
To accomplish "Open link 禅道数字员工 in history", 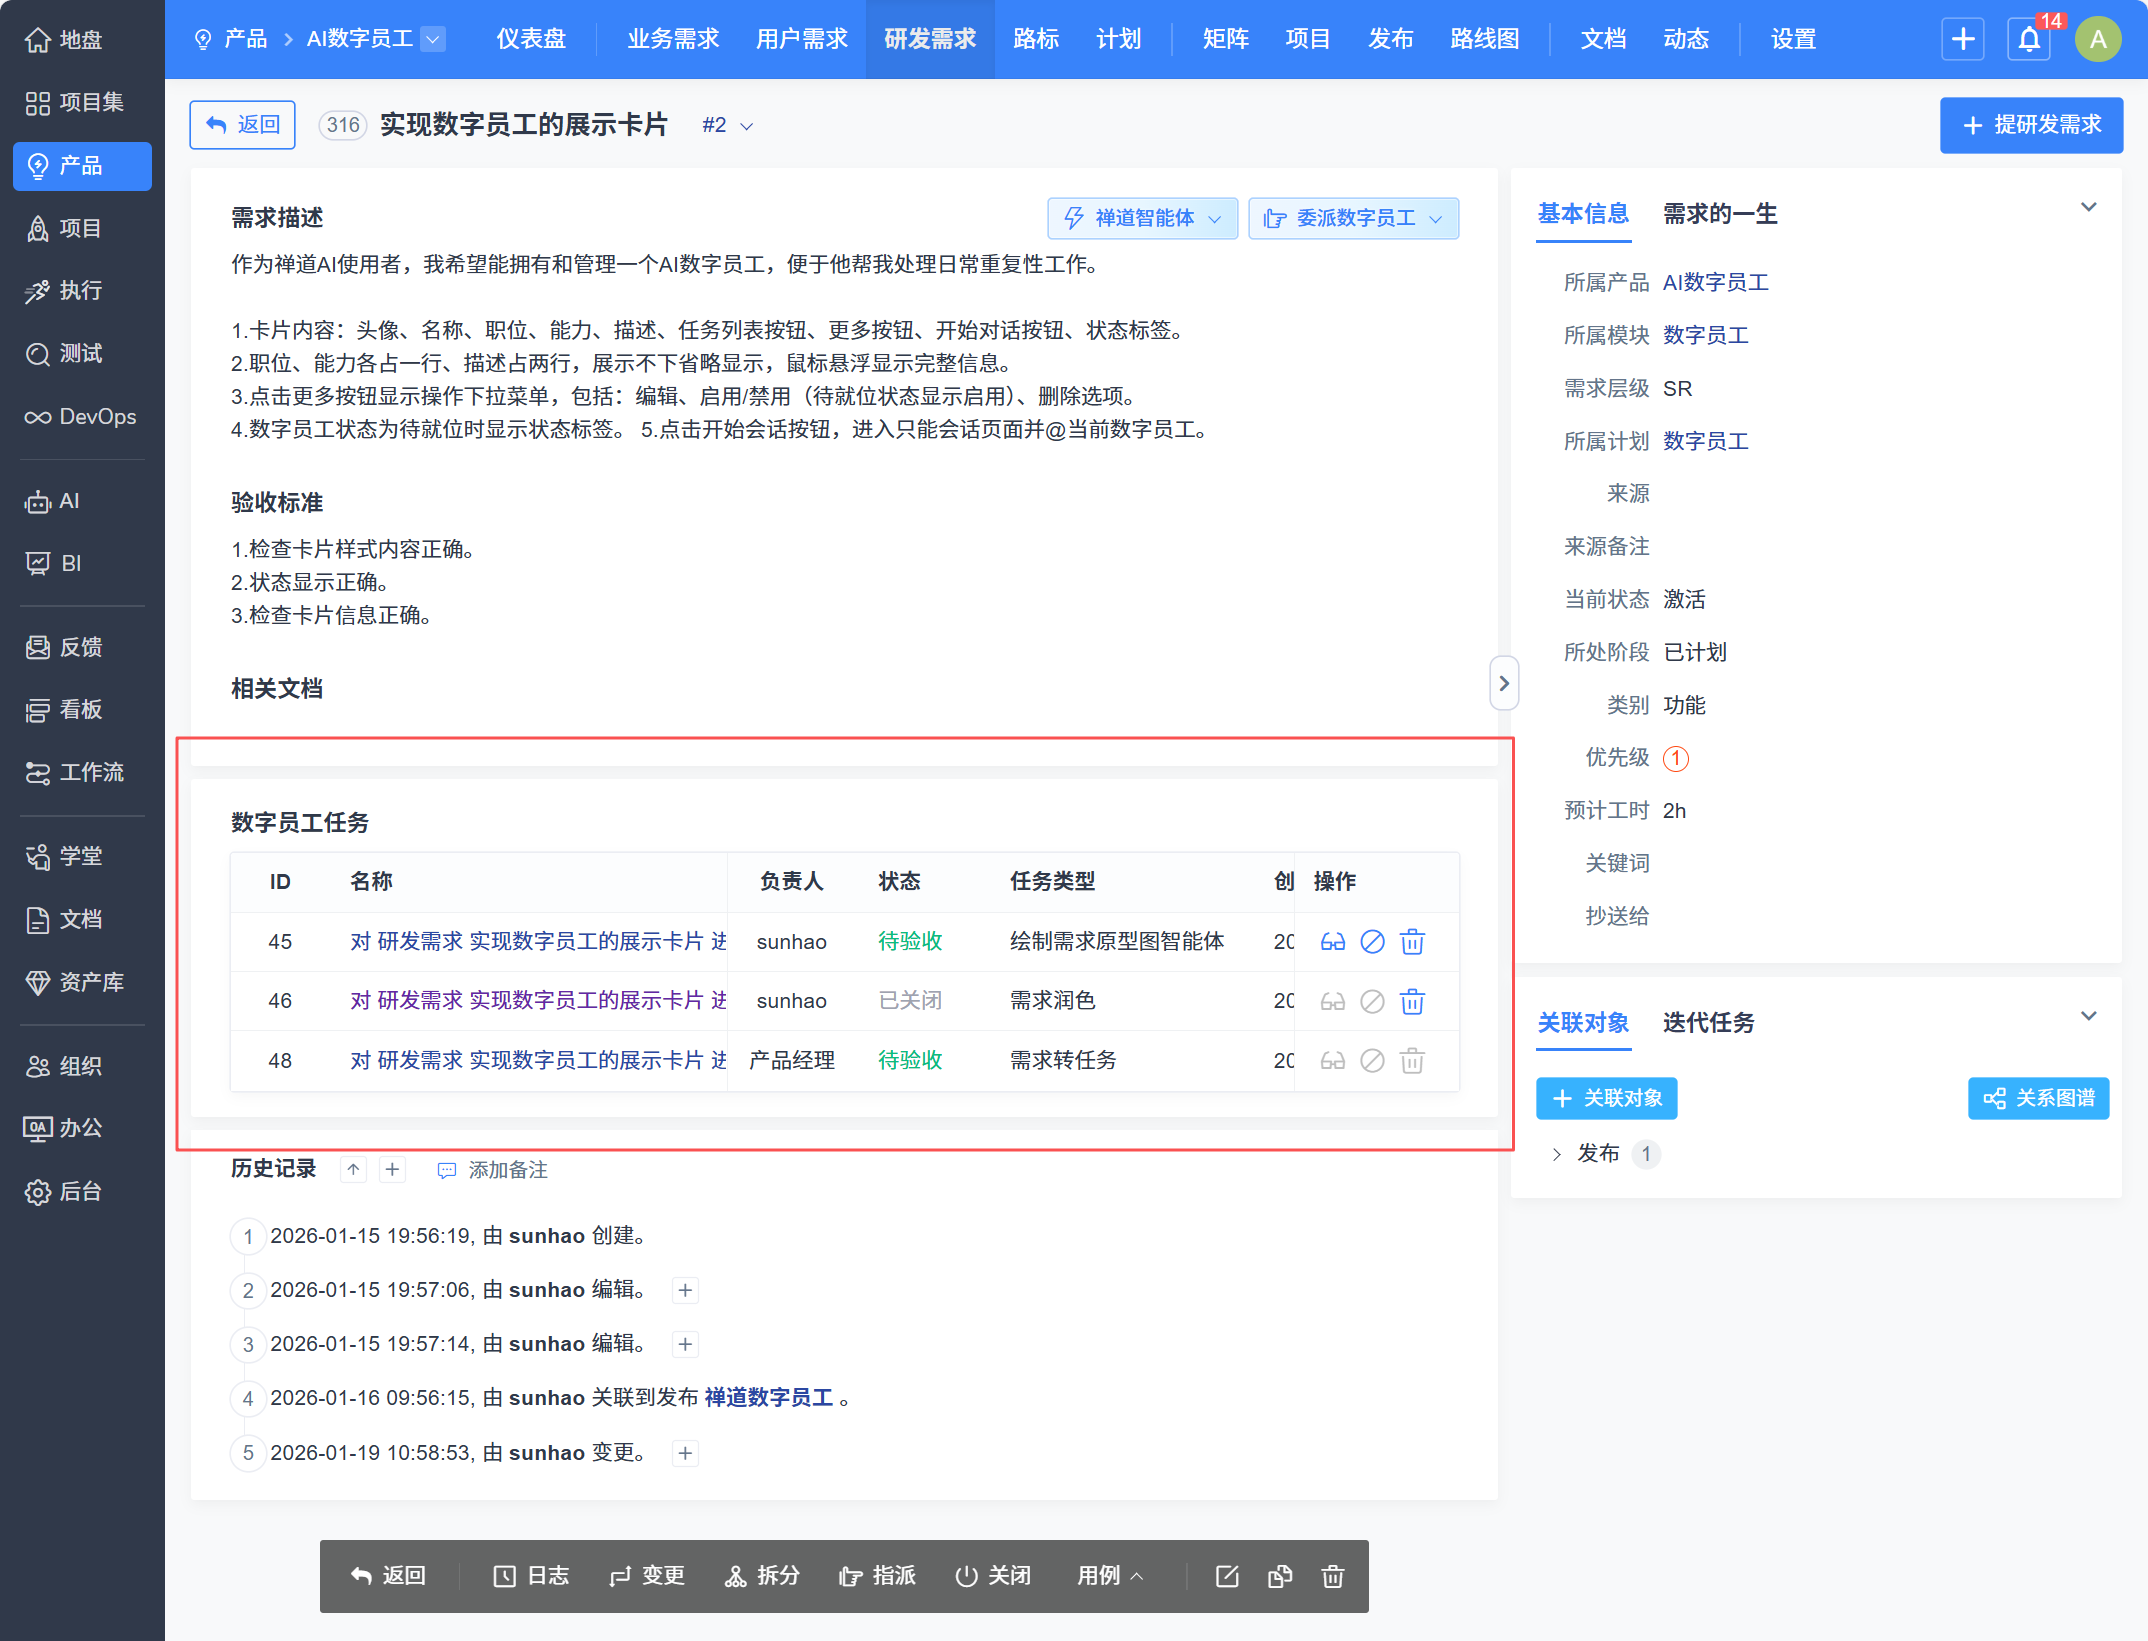I will tap(768, 1397).
